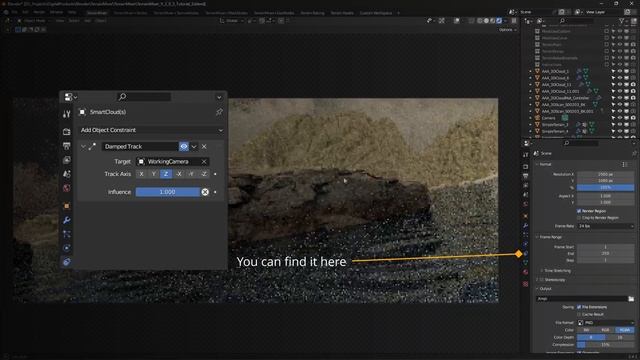
Task: Delete the Damped Track constraint
Action: [204, 147]
